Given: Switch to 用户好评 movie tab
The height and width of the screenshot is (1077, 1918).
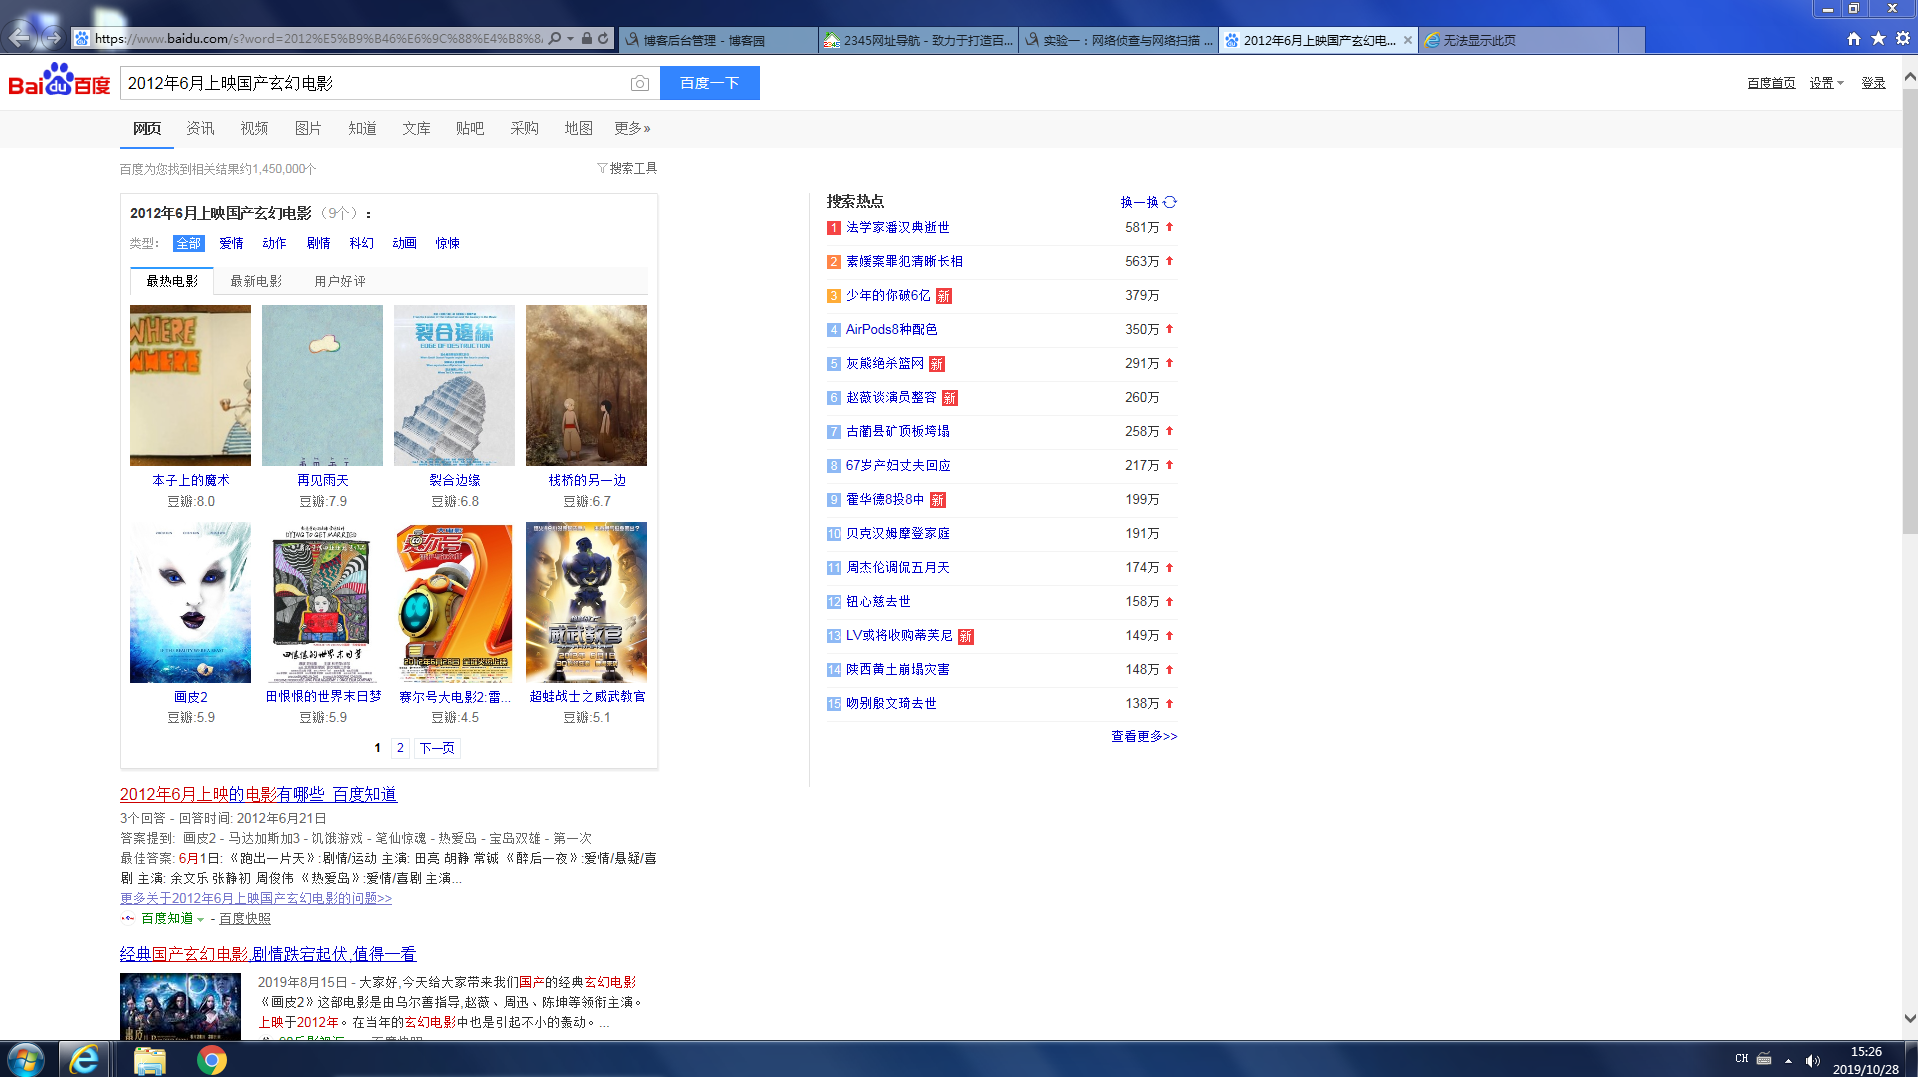Looking at the screenshot, I should coord(340,281).
